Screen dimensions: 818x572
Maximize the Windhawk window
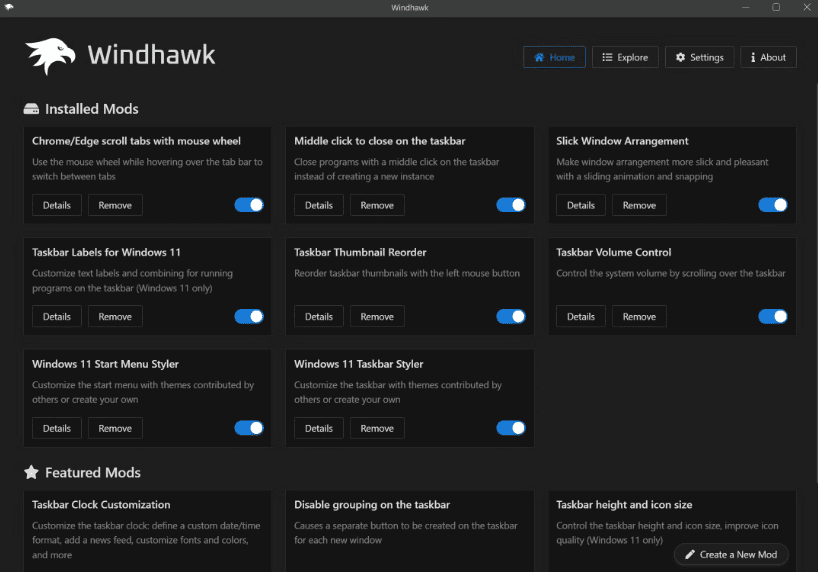[x=776, y=7]
